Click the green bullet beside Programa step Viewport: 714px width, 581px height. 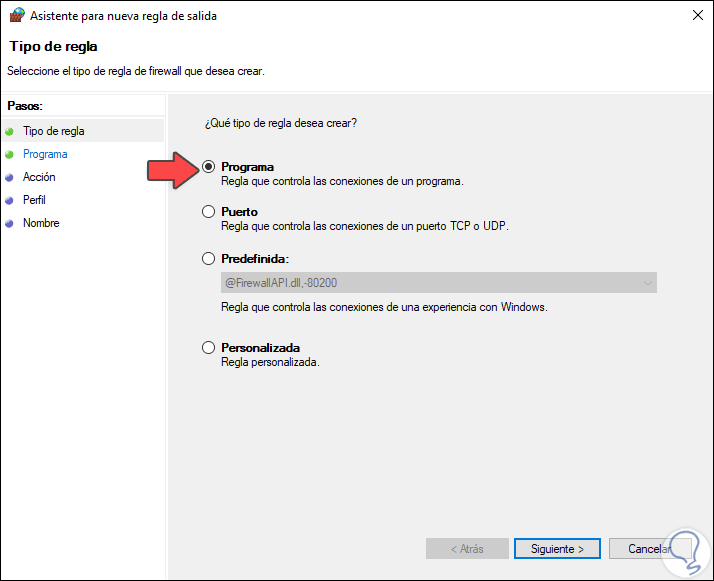(x=11, y=154)
